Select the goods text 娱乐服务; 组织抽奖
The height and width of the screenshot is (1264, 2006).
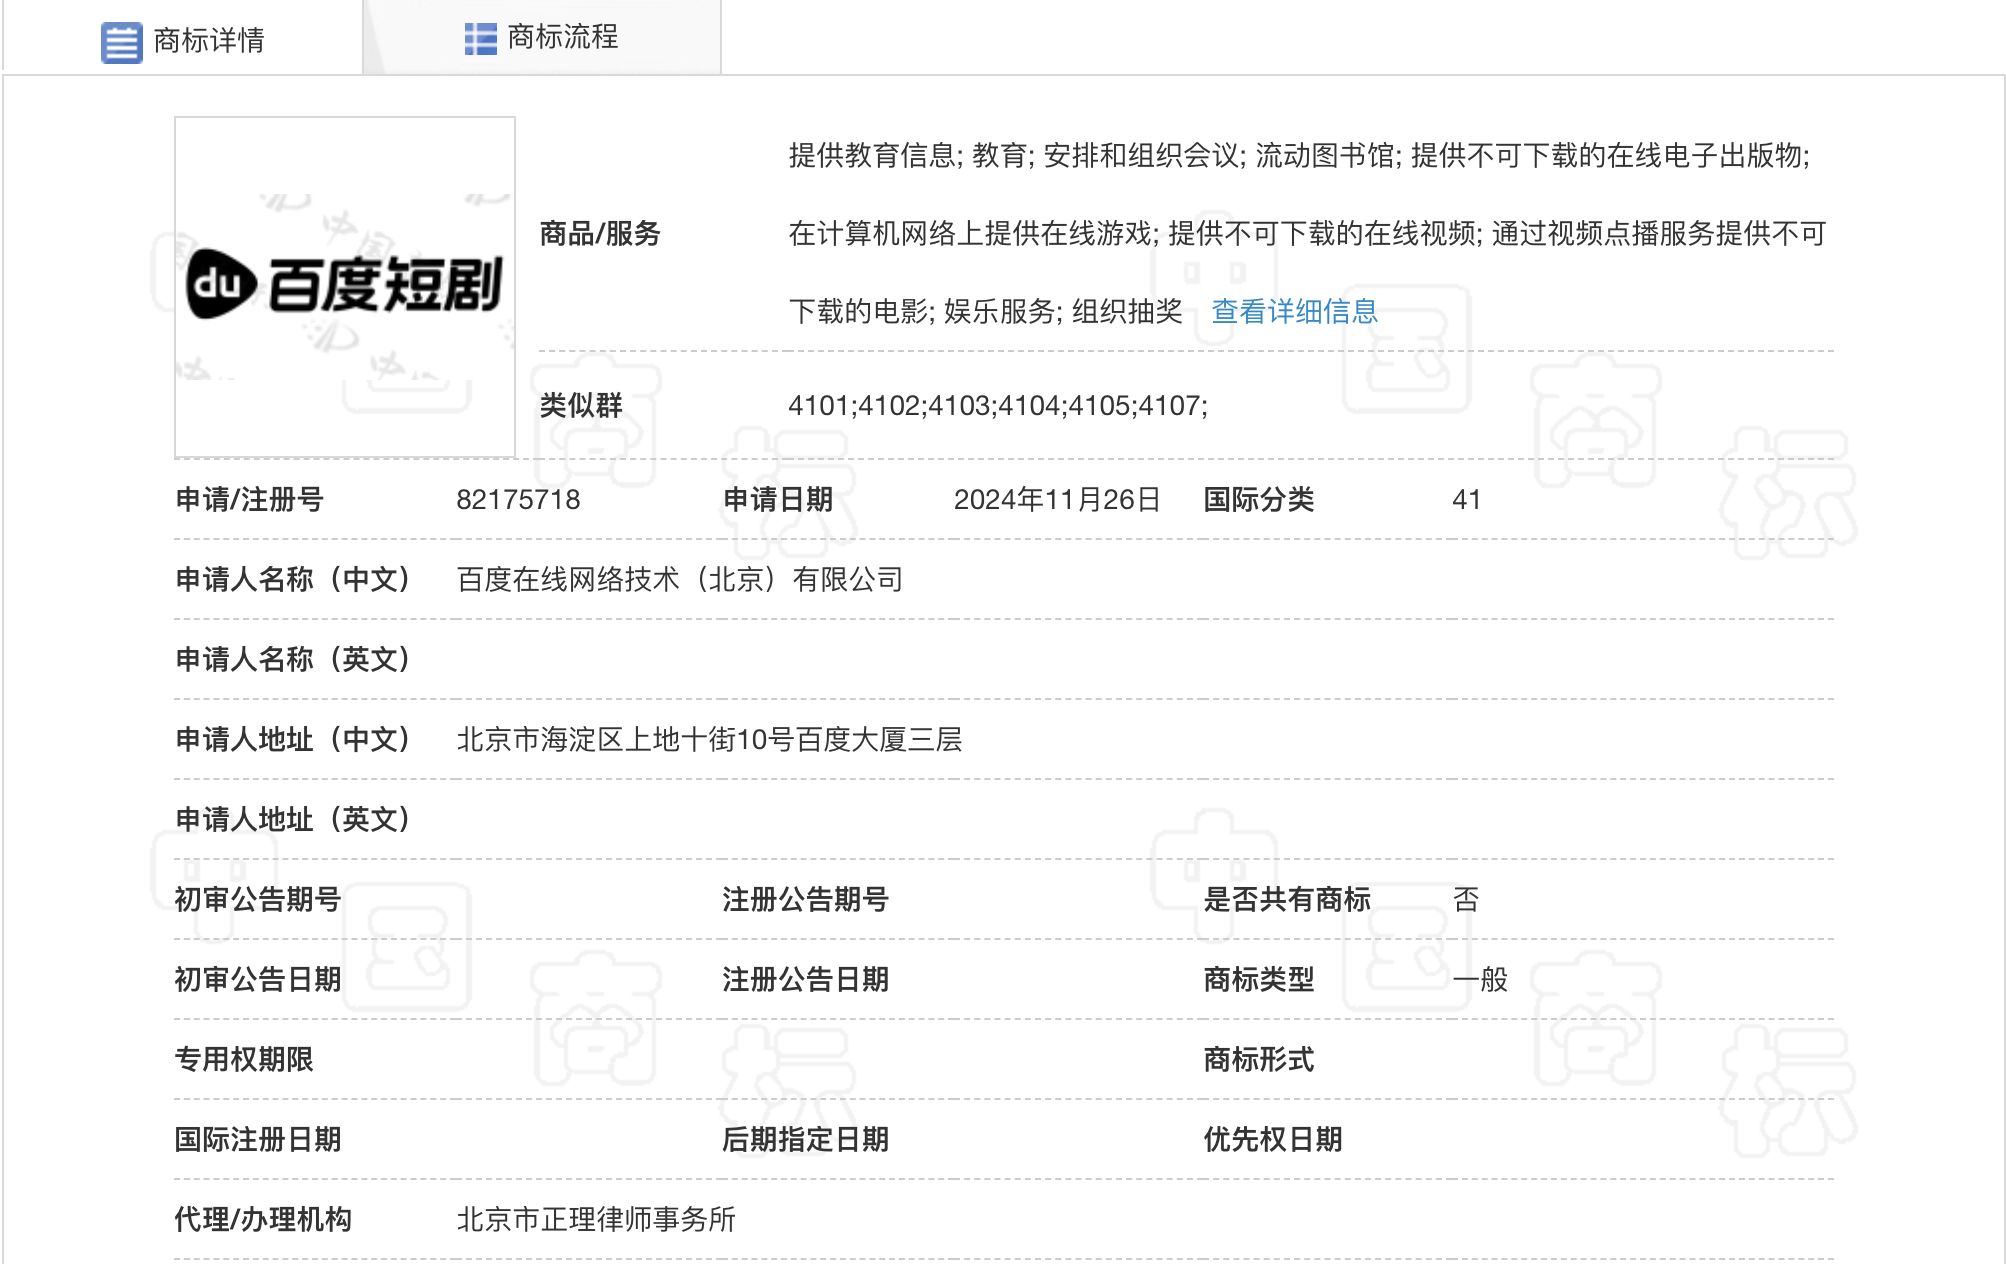tap(1063, 312)
